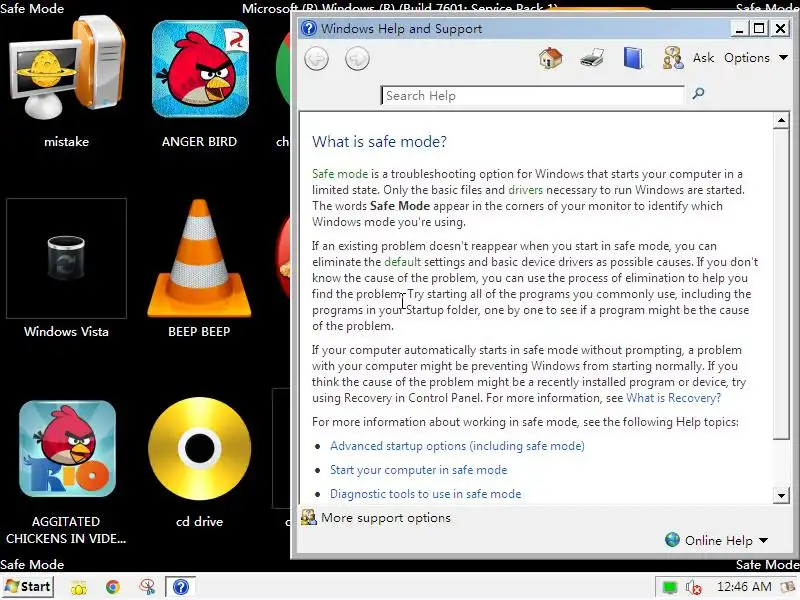Click the Windows Help and Support title bar
The height and width of the screenshot is (600, 800).
pyautogui.click(x=515, y=29)
